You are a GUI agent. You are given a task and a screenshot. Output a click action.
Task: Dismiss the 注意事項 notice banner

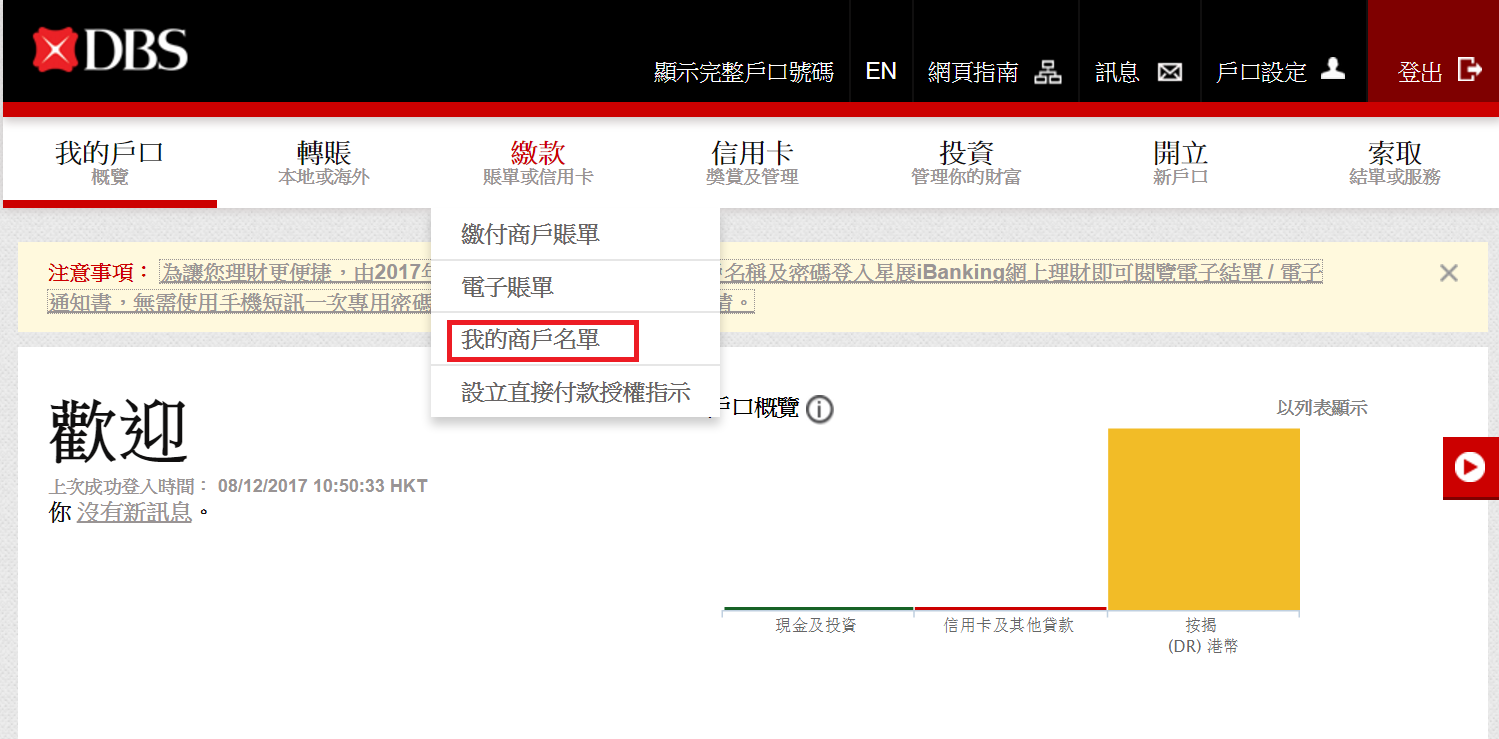(x=1448, y=273)
